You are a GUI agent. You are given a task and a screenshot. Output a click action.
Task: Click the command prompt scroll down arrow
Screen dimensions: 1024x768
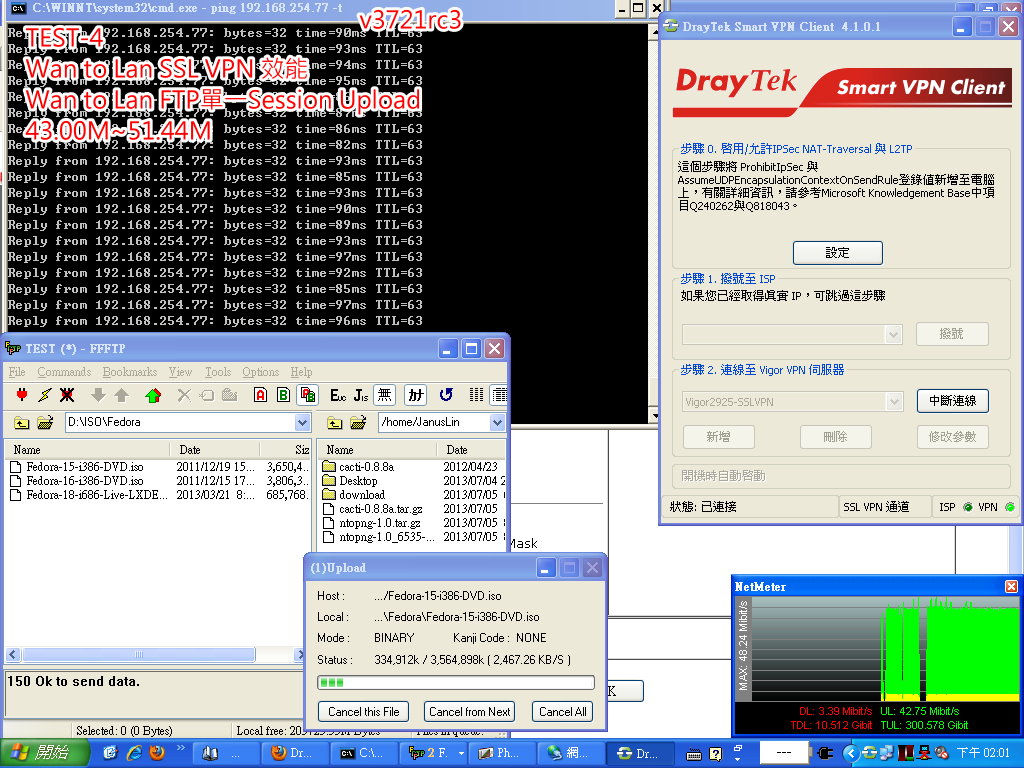(x=655, y=415)
